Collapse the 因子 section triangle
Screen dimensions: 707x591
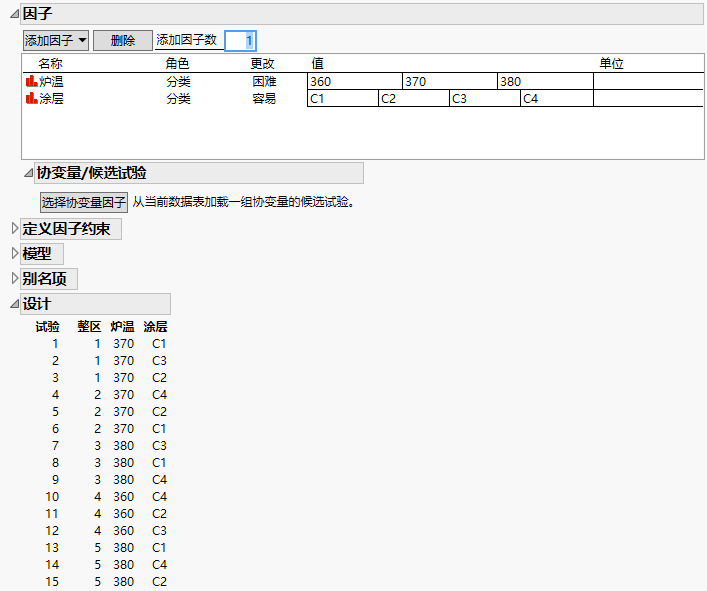coord(14,14)
